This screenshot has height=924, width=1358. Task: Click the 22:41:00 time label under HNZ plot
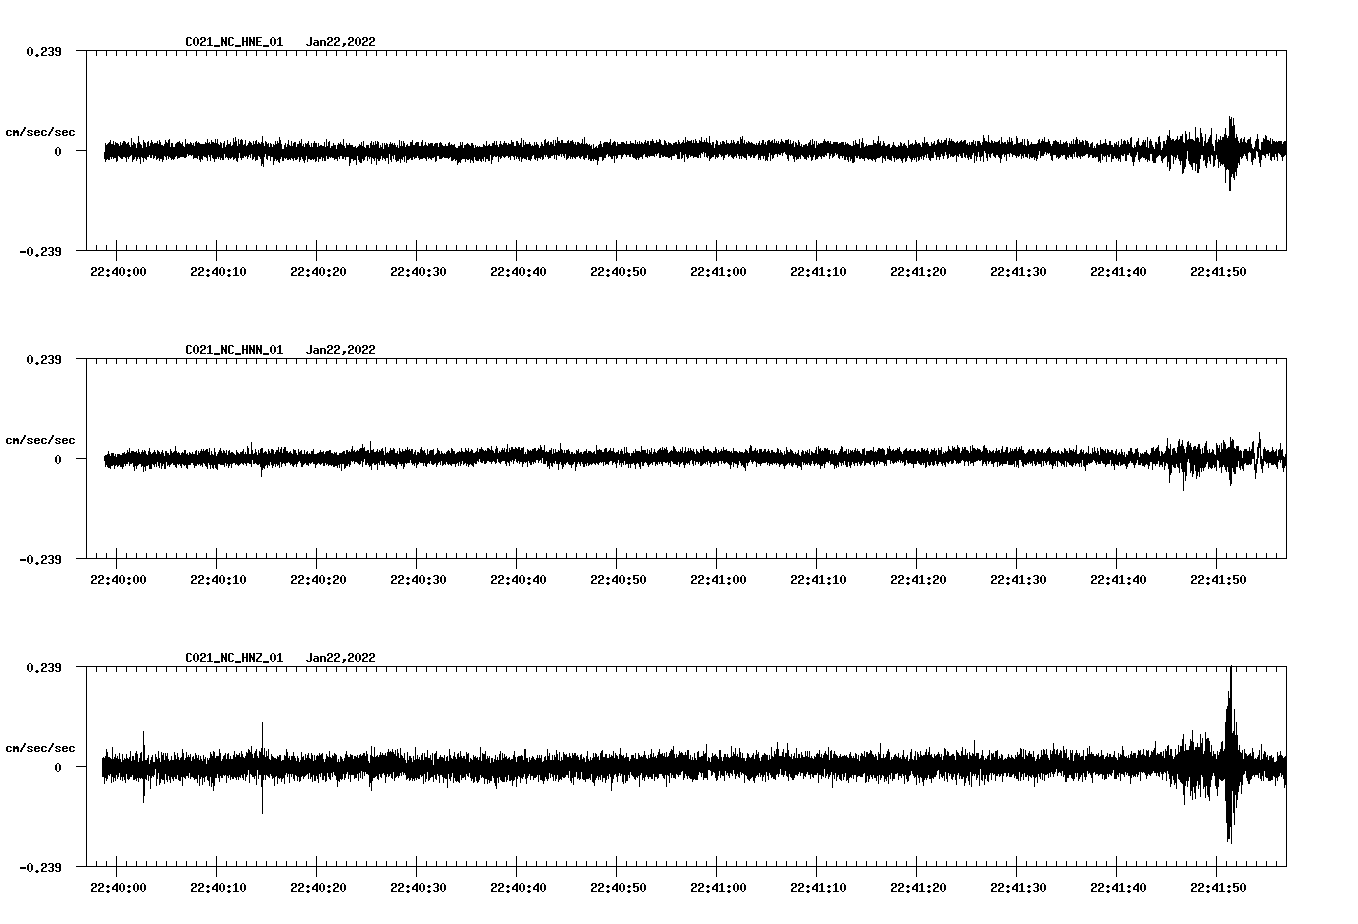(x=718, y=888)
